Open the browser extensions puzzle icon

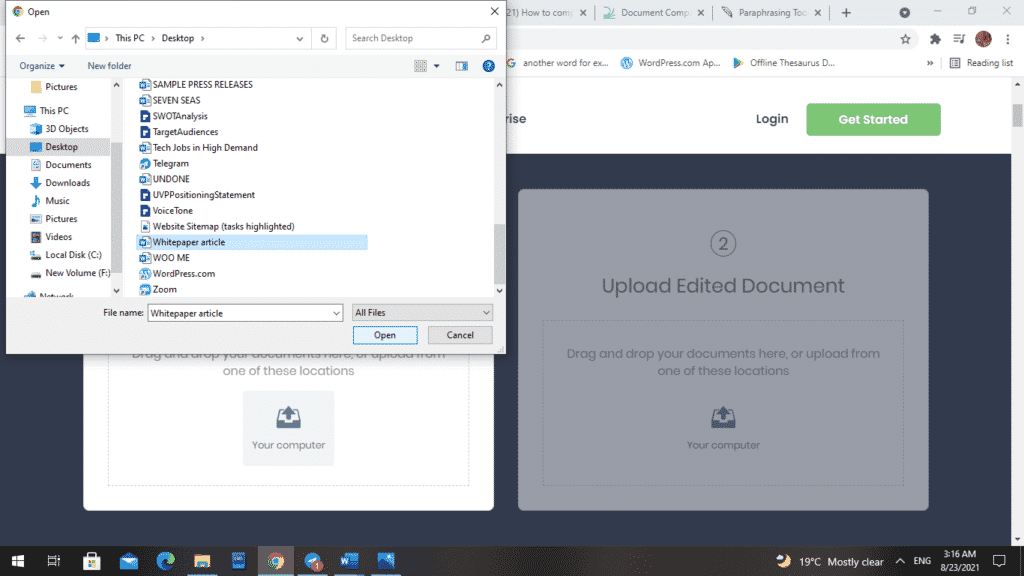tap(935, 38)
